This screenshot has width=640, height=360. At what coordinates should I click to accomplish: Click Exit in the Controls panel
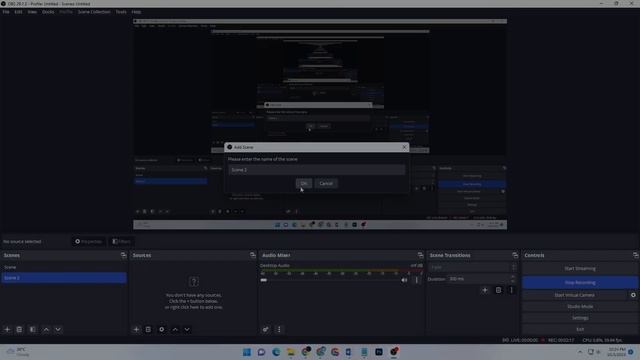click(x=580, y=329)
